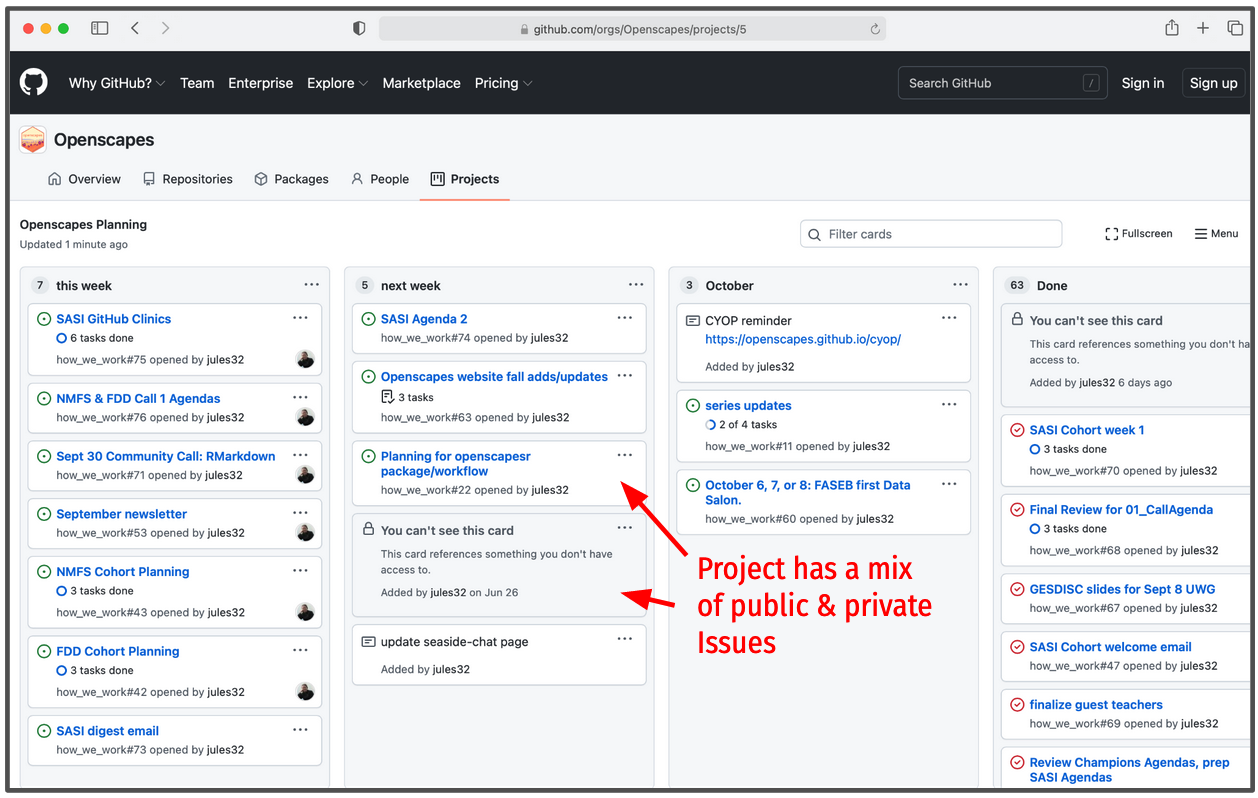Expand the Why GitHub? dropdown
The image size is (1258, 798).
click(116, 83)
